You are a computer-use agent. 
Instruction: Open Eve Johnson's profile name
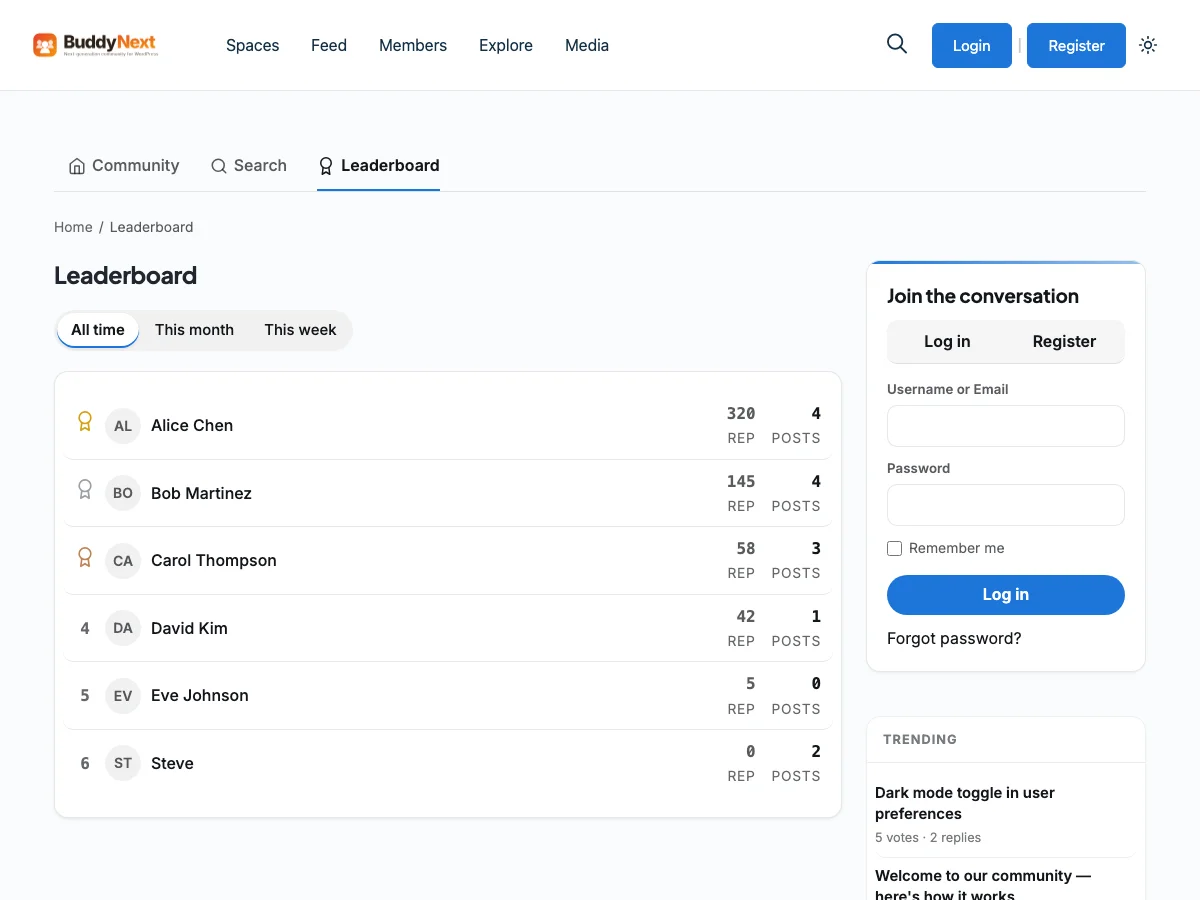click(200, 695)
